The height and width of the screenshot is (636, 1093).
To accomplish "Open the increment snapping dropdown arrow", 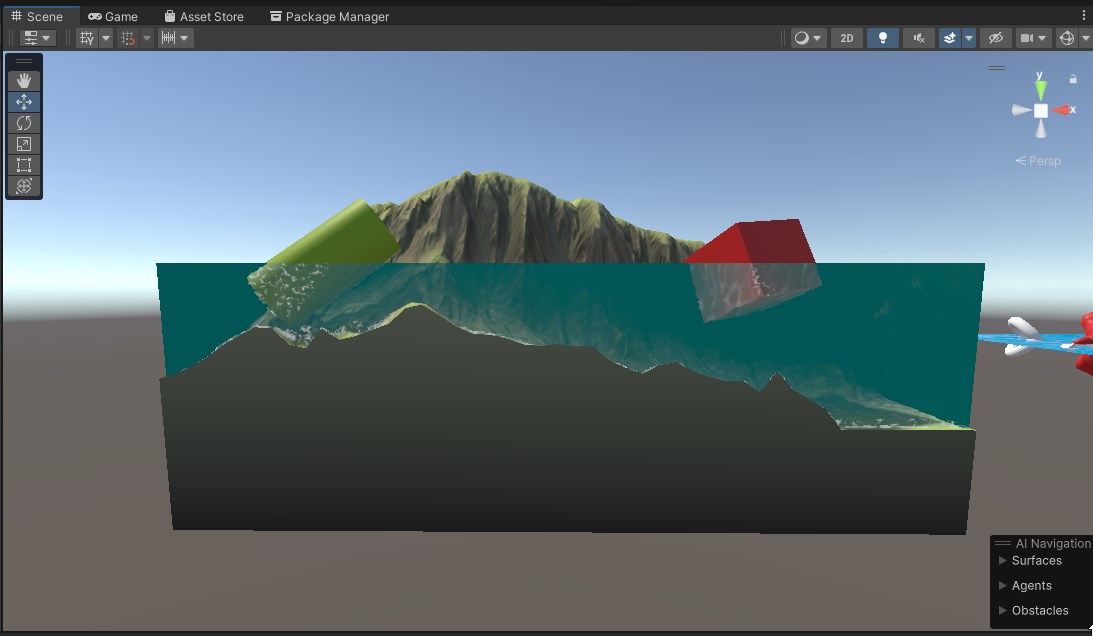I will point(185,38).
